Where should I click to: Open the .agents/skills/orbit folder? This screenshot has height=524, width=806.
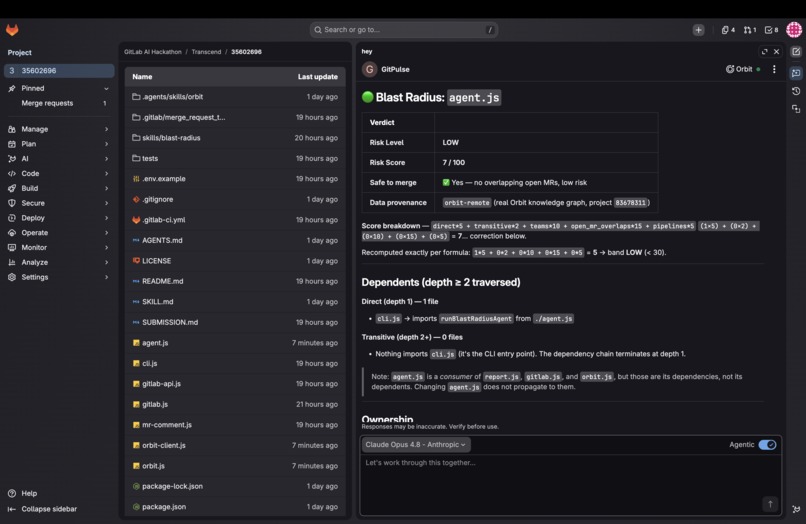(x=173, y=97)
